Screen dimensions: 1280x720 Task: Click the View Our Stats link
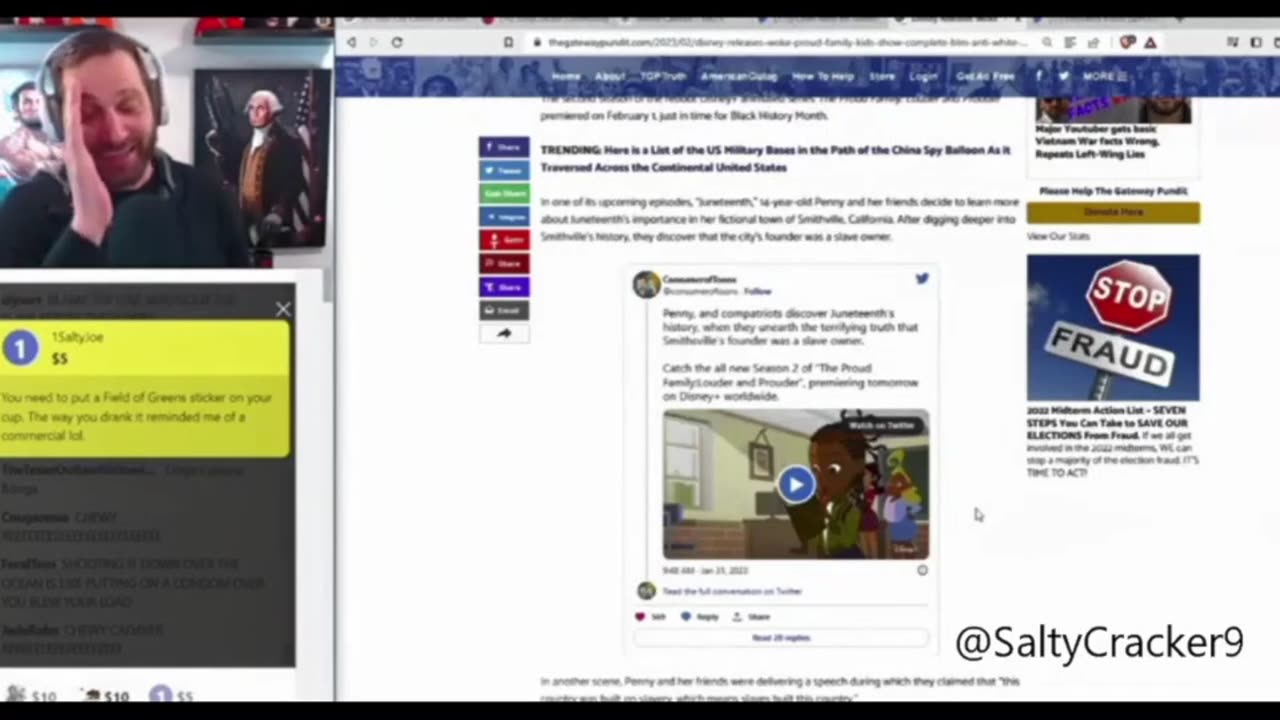tap(1058, 236)
